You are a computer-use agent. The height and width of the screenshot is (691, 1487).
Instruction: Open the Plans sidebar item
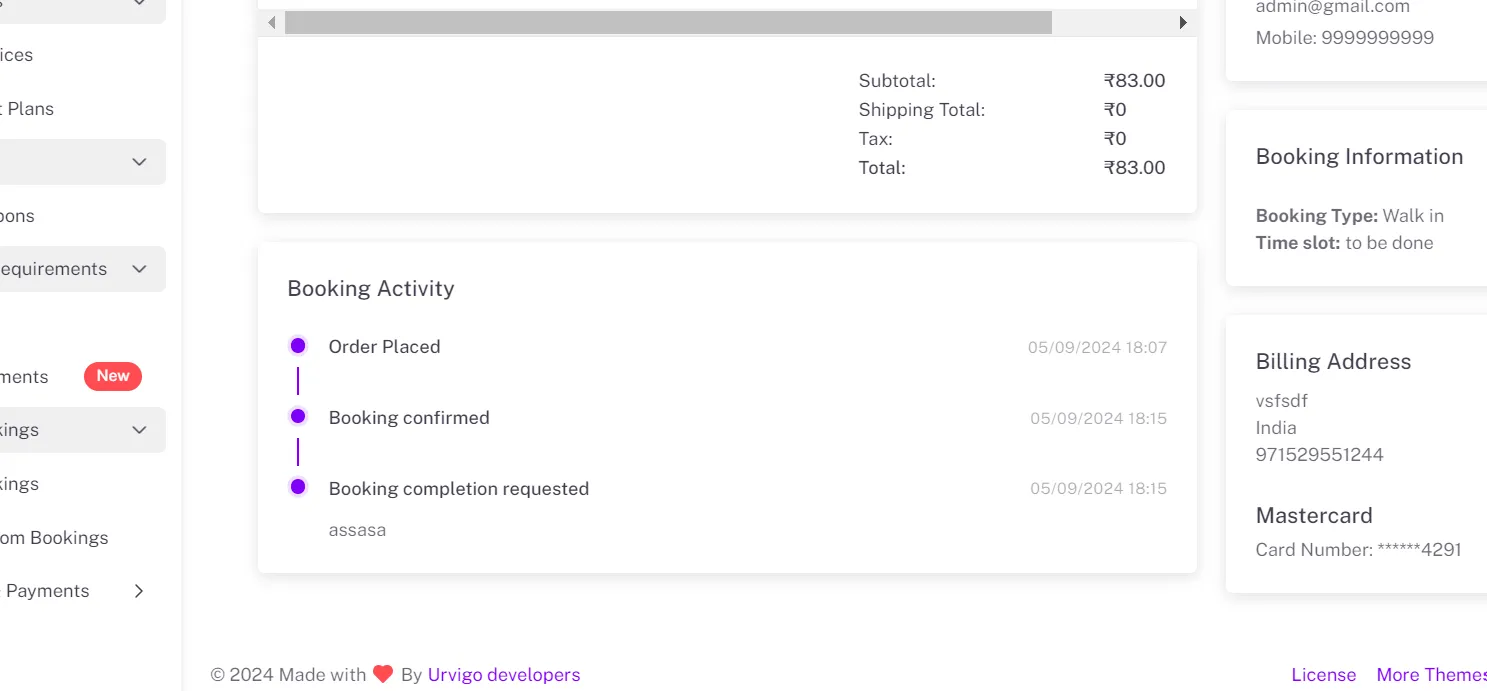point(30,109)
